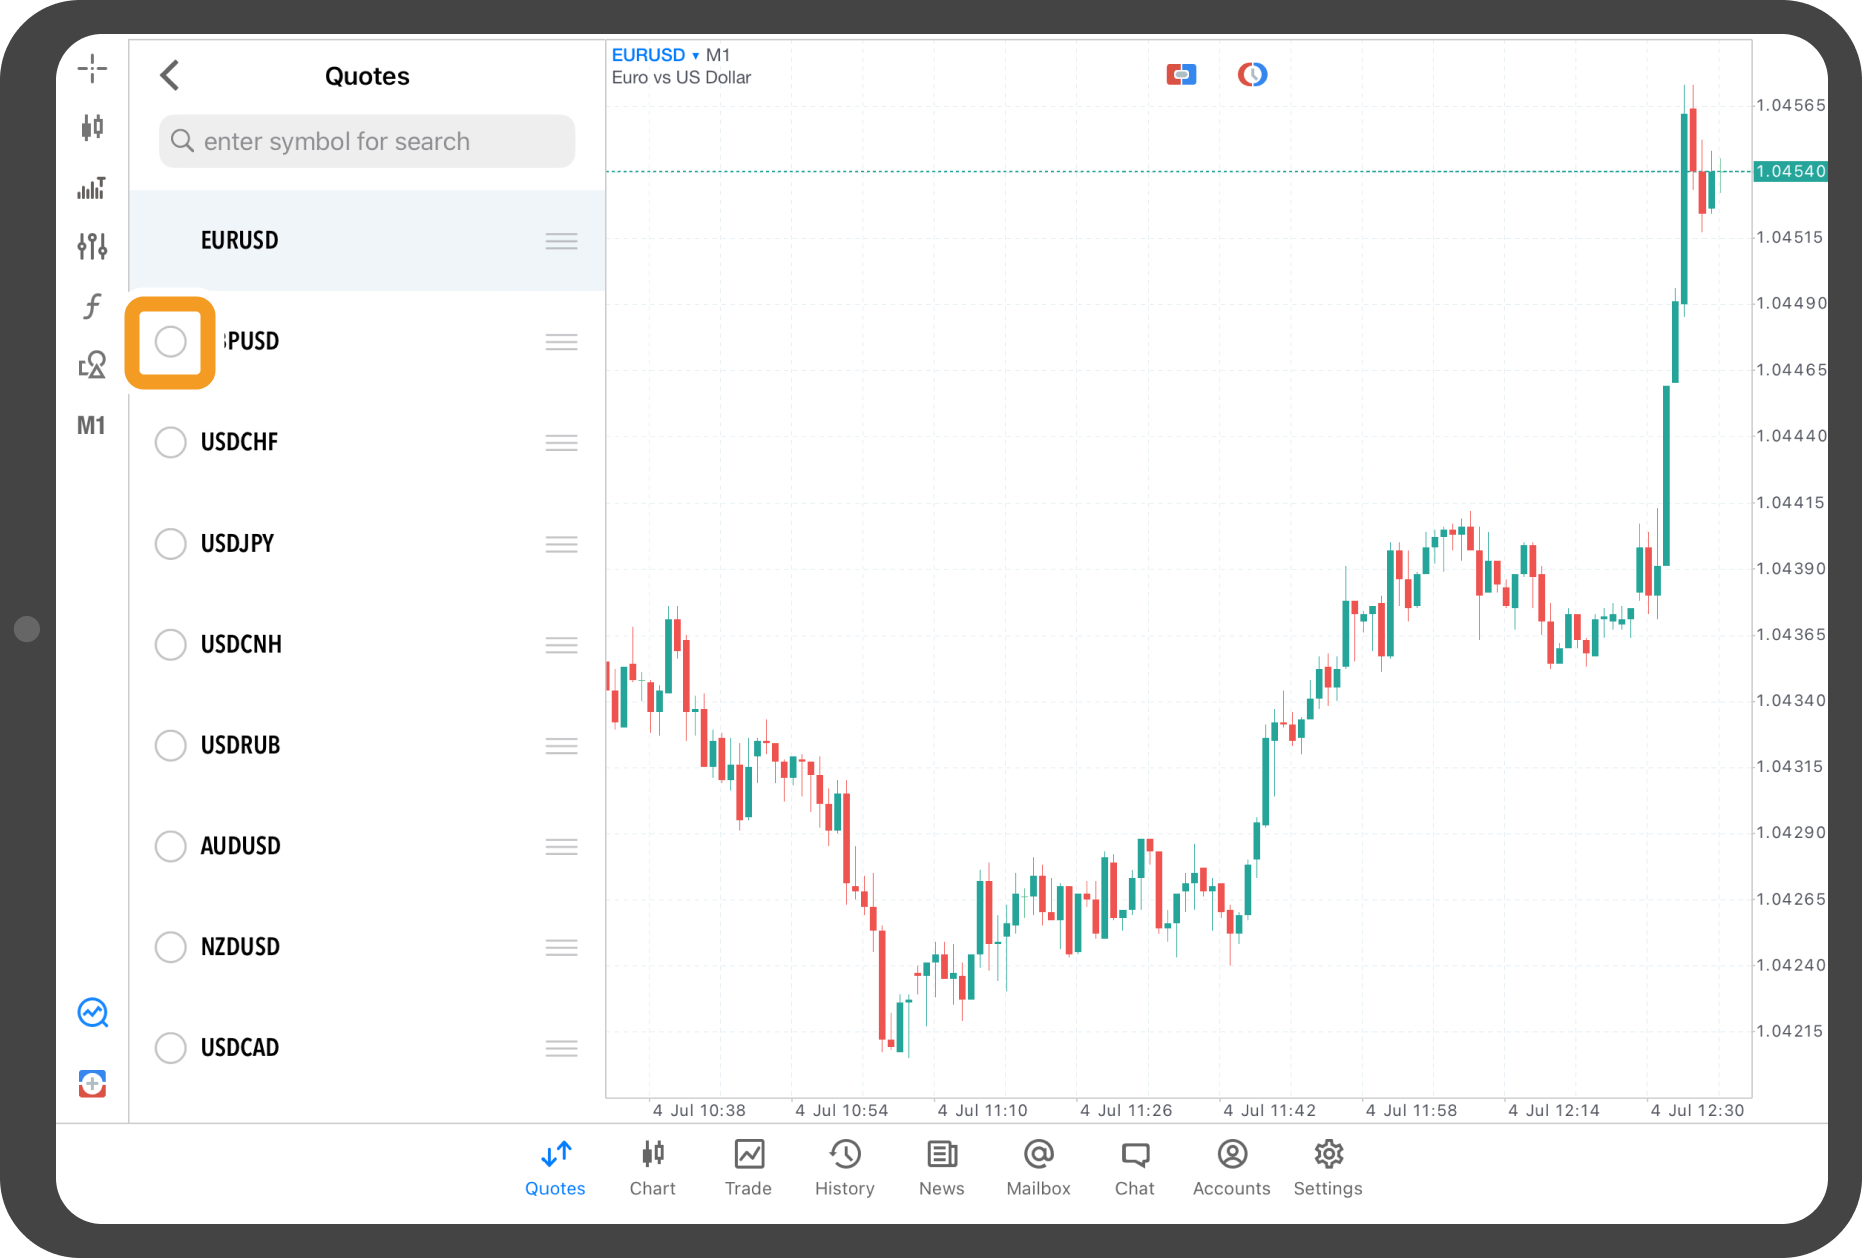Open the candlestick chart type icon
The width and height of the screenshot is (1862, 1258).
pyautogui.click(x=92, y=127)
